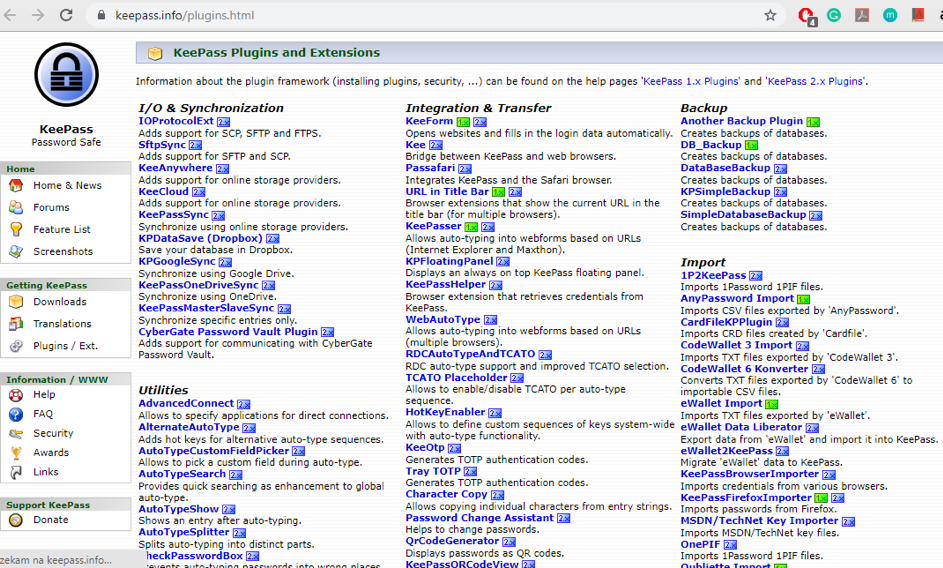The height and width of the screenshot is (568, 943).
Task: Bookmark this page with the star icon
Action: tap(770, 16)
